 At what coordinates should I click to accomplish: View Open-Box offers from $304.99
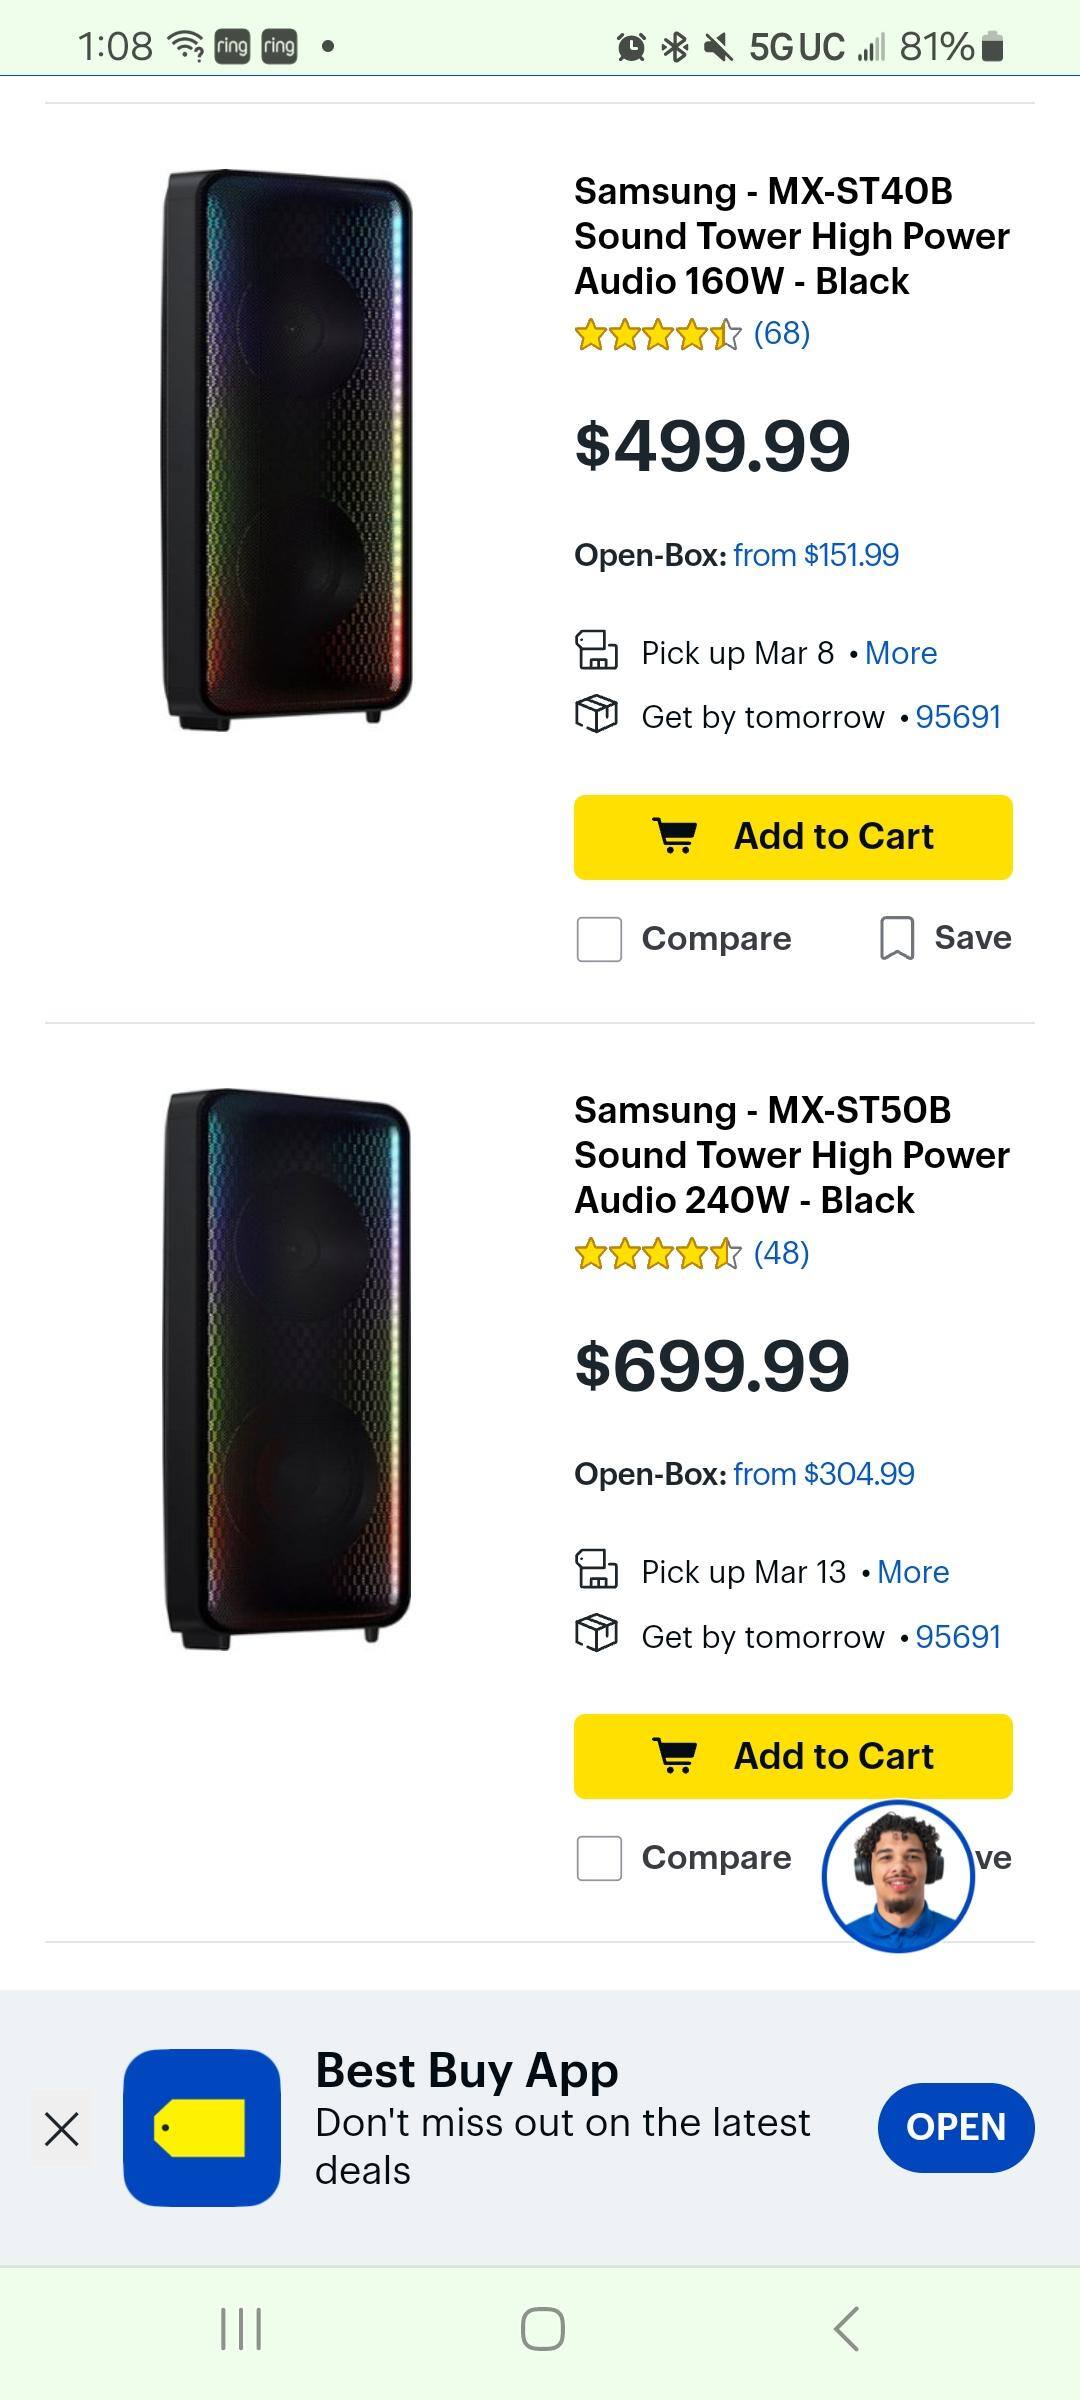(x=823, y=1474)
